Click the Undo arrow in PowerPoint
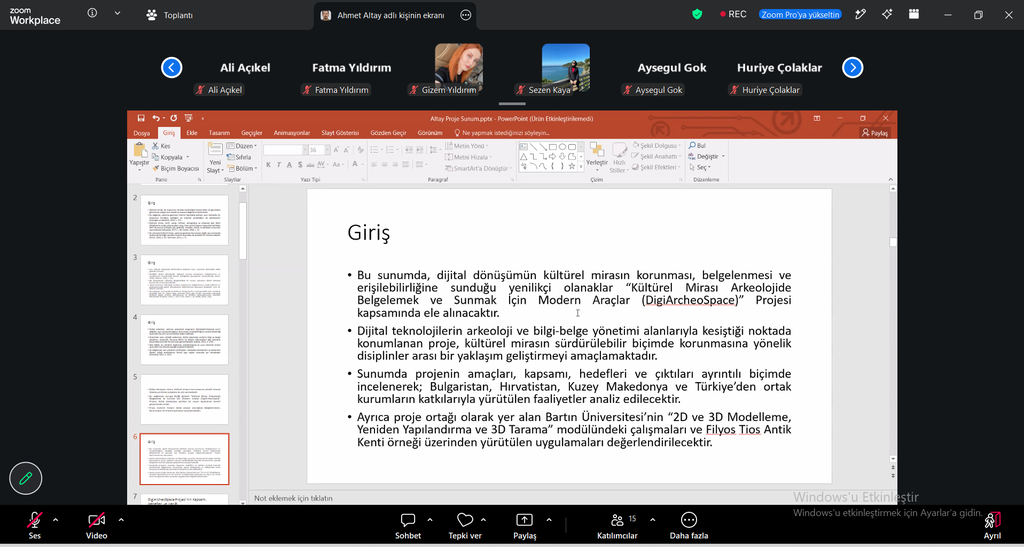 tap(155, 118)
